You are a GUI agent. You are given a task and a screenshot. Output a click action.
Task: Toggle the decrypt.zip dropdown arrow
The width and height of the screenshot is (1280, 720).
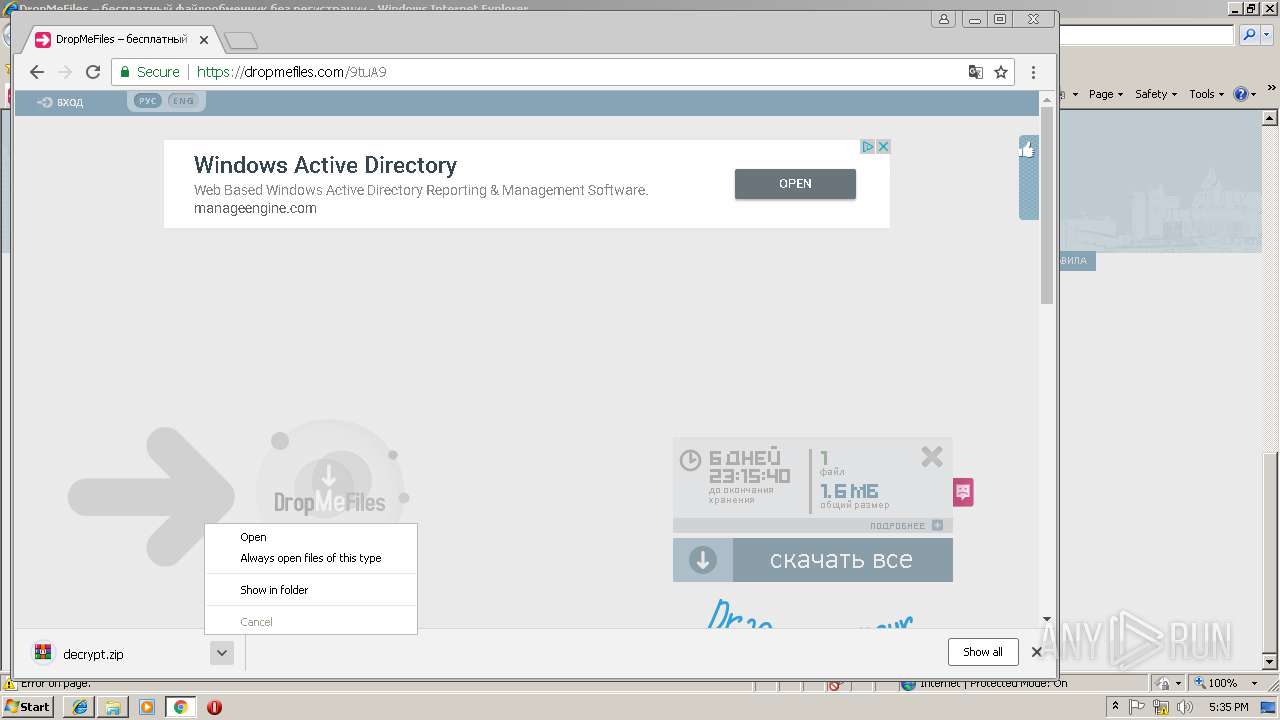click(x=222, y=653)
